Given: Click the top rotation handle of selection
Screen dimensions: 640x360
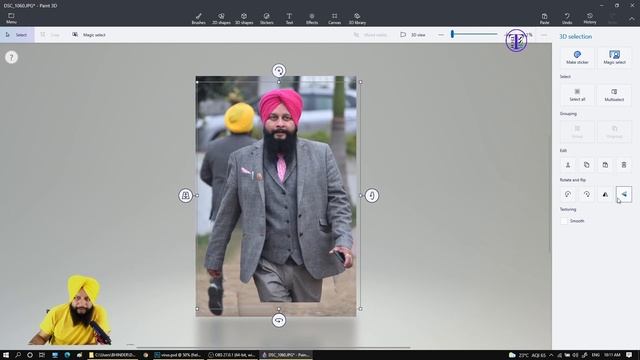Looking at the screenshot, I should tap(279, 71).
